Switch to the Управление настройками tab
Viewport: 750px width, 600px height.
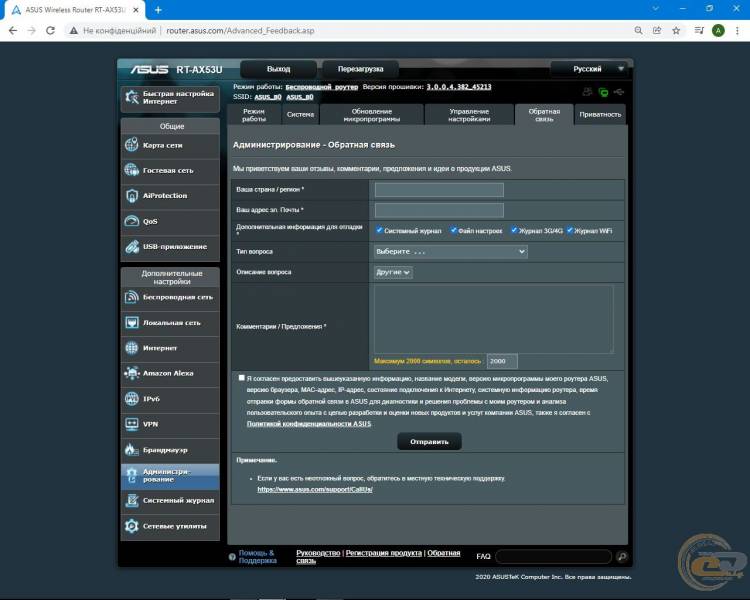tap(469, 115)
